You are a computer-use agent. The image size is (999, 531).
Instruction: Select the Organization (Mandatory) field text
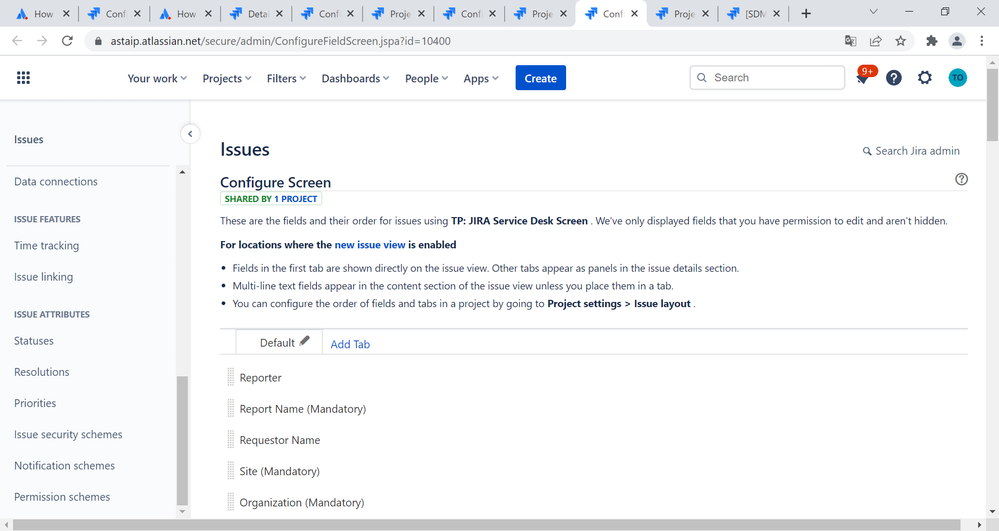point(302,503)
